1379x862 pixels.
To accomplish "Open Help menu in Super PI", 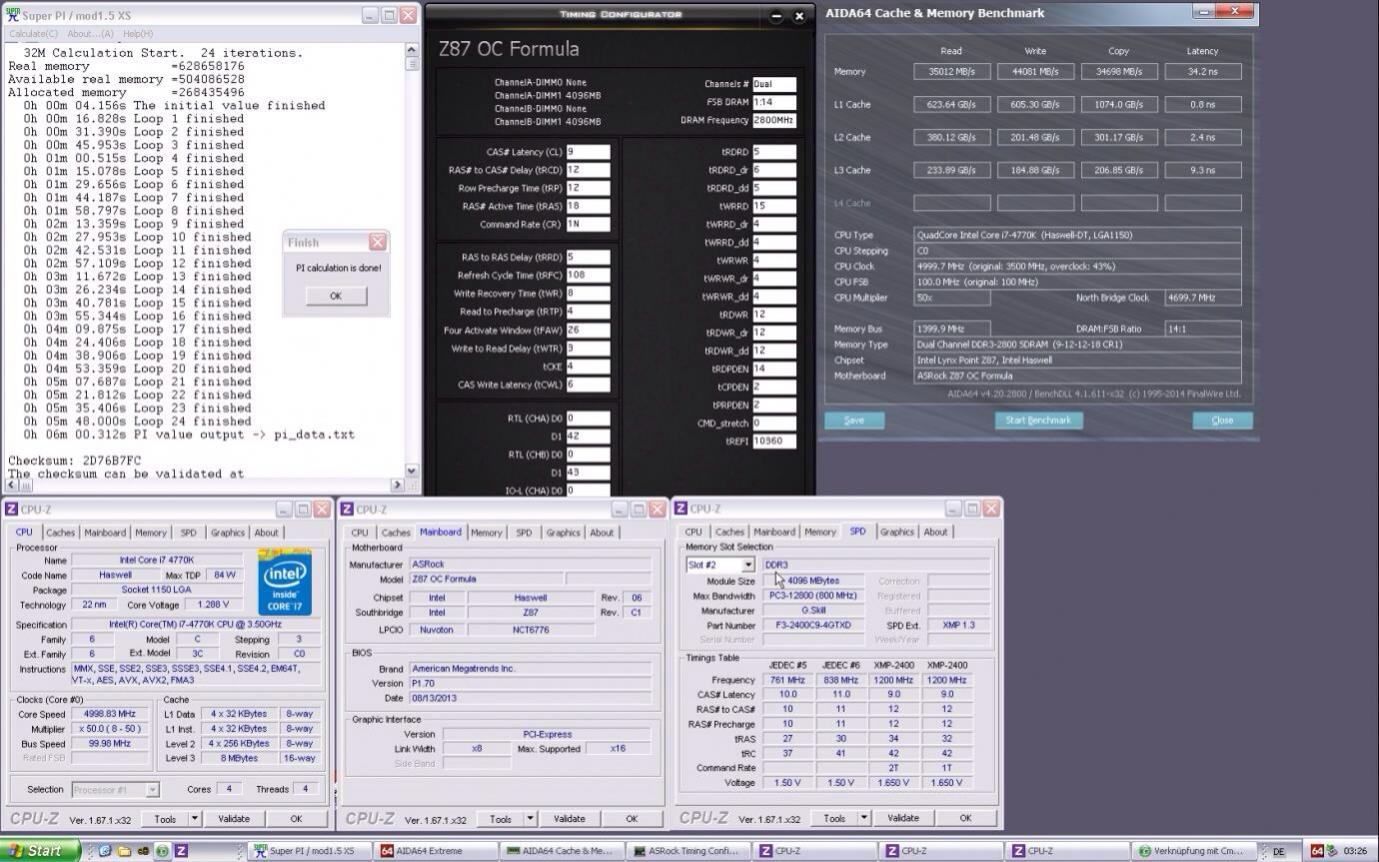I will [x=136, y=34].
